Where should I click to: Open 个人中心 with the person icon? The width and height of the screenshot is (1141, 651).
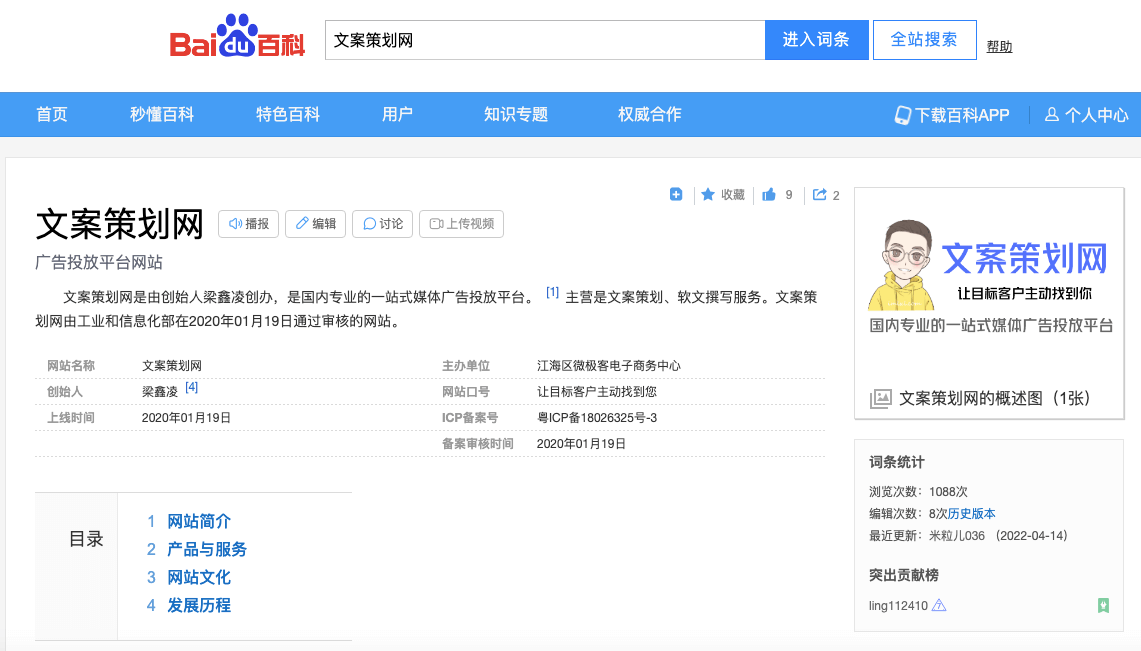coord(1051,114)
